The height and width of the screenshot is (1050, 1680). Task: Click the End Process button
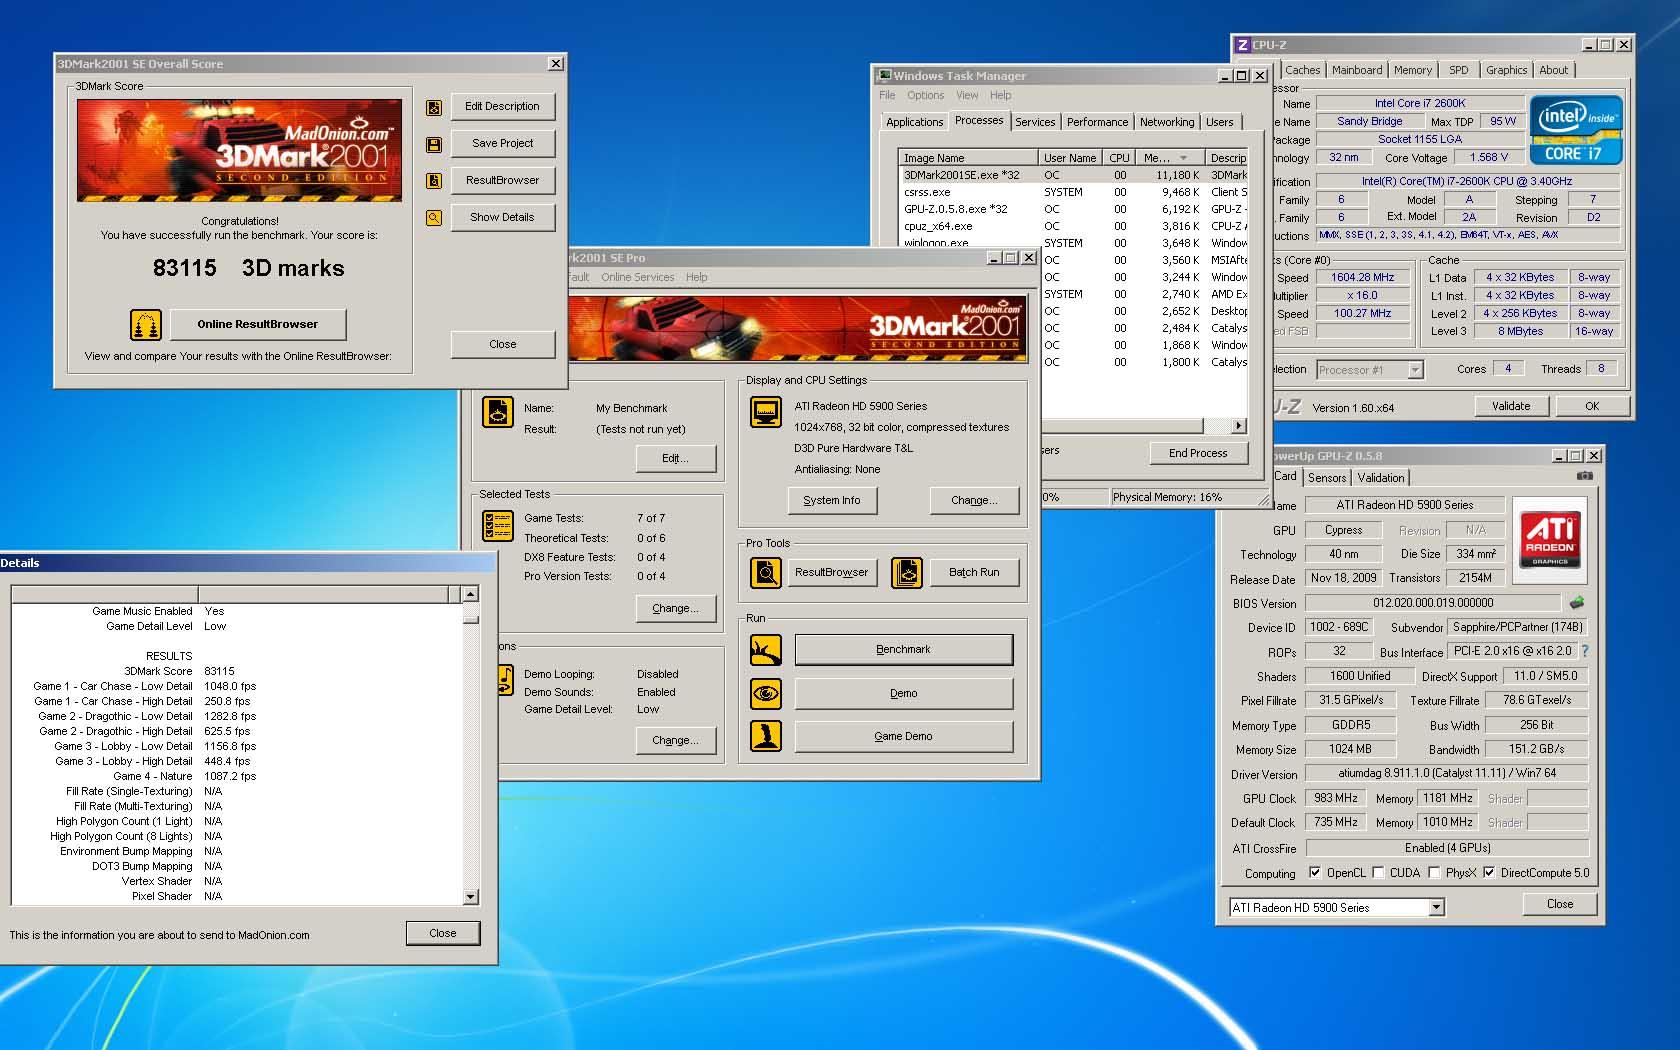[x=1198, y=453]
